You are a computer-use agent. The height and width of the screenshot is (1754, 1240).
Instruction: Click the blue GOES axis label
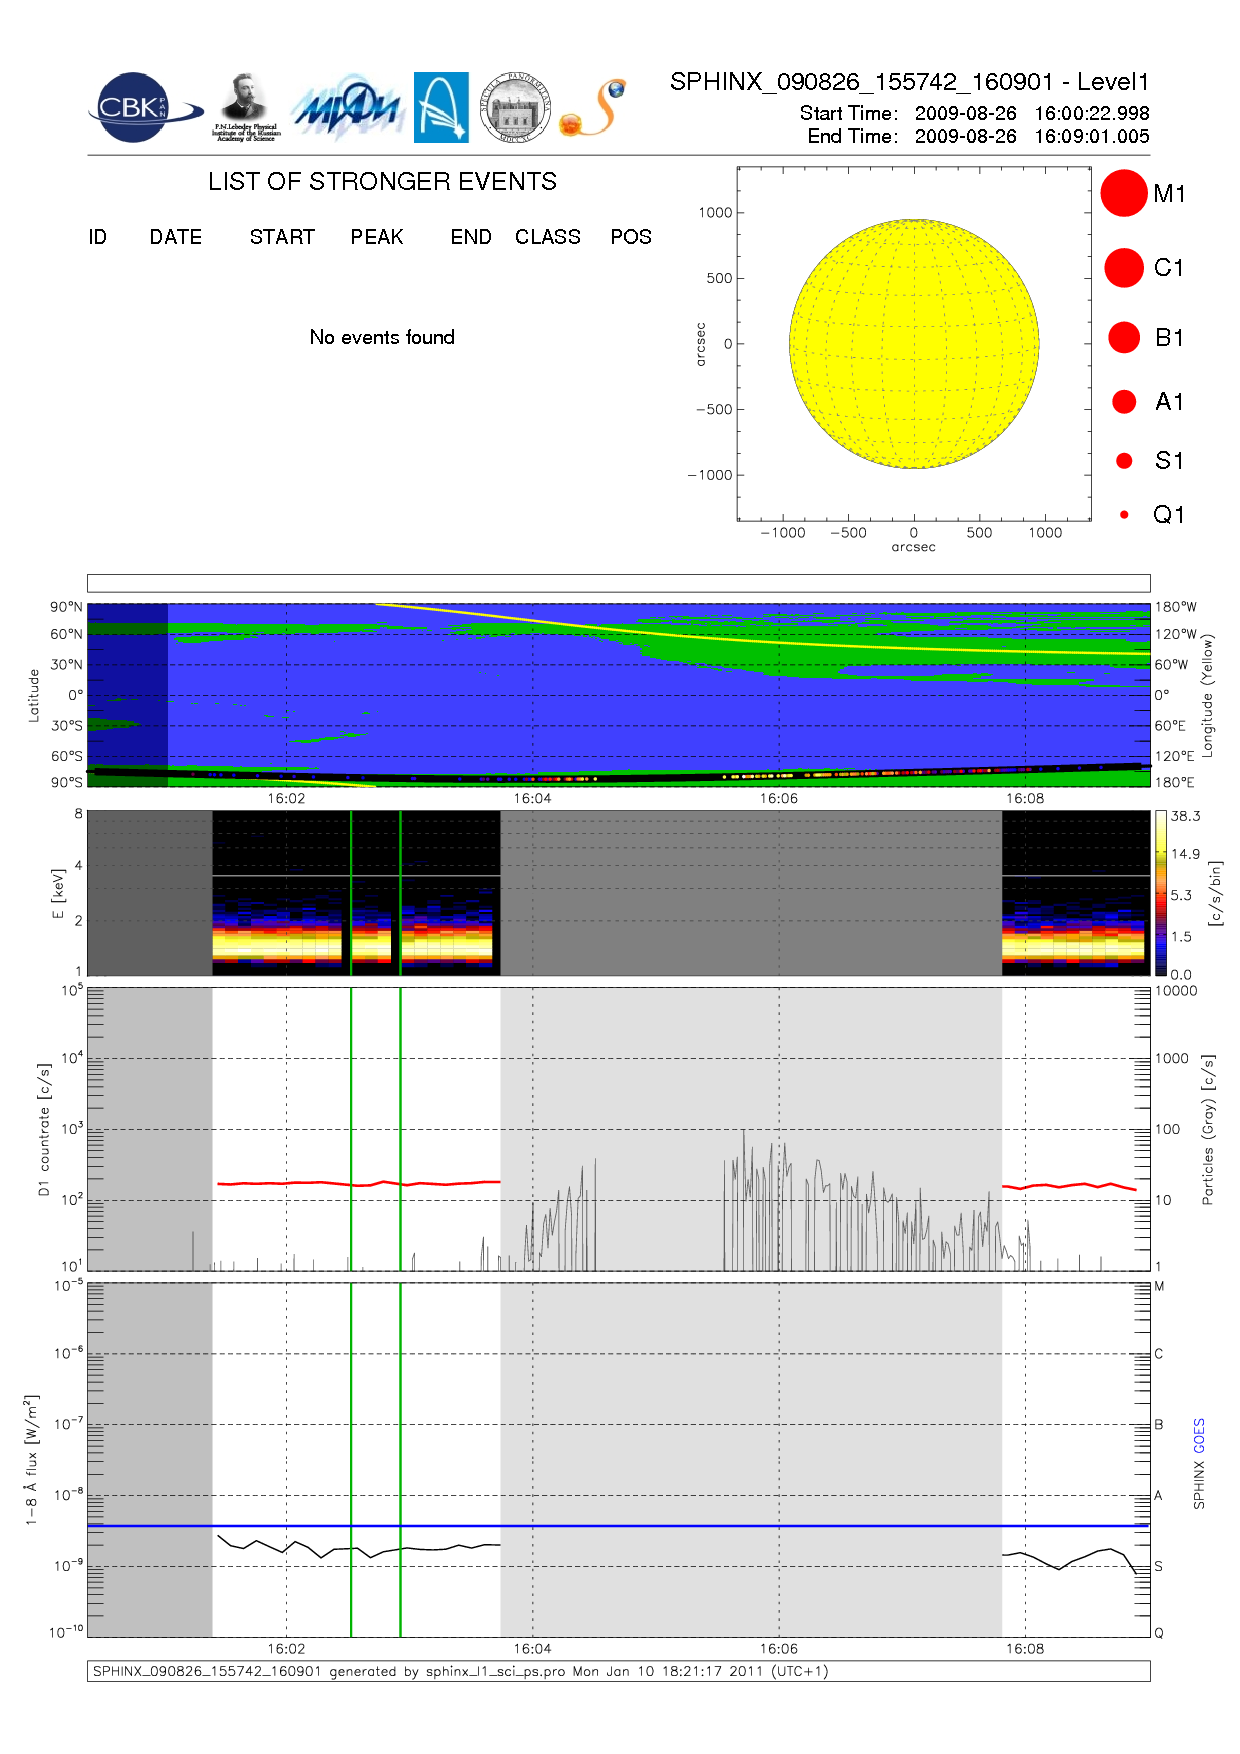1199,1436
